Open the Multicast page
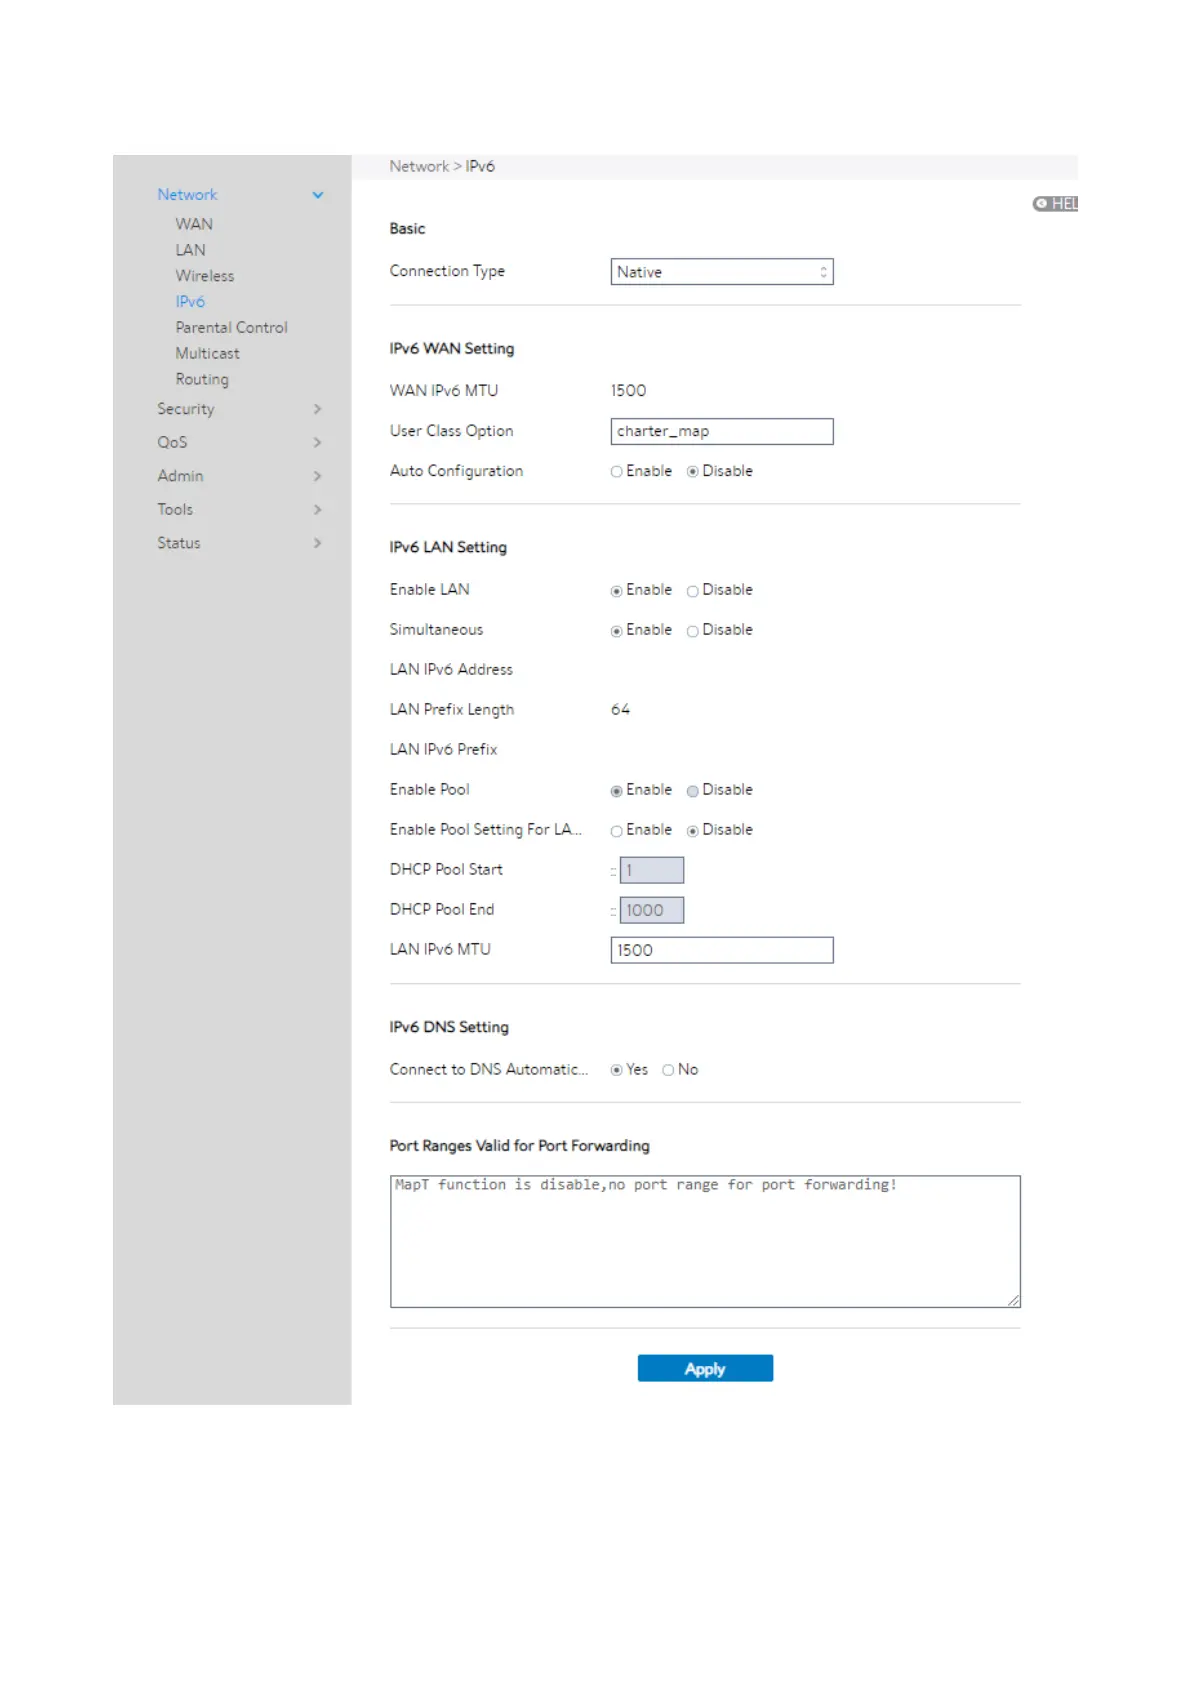 (x=208, y=354)
